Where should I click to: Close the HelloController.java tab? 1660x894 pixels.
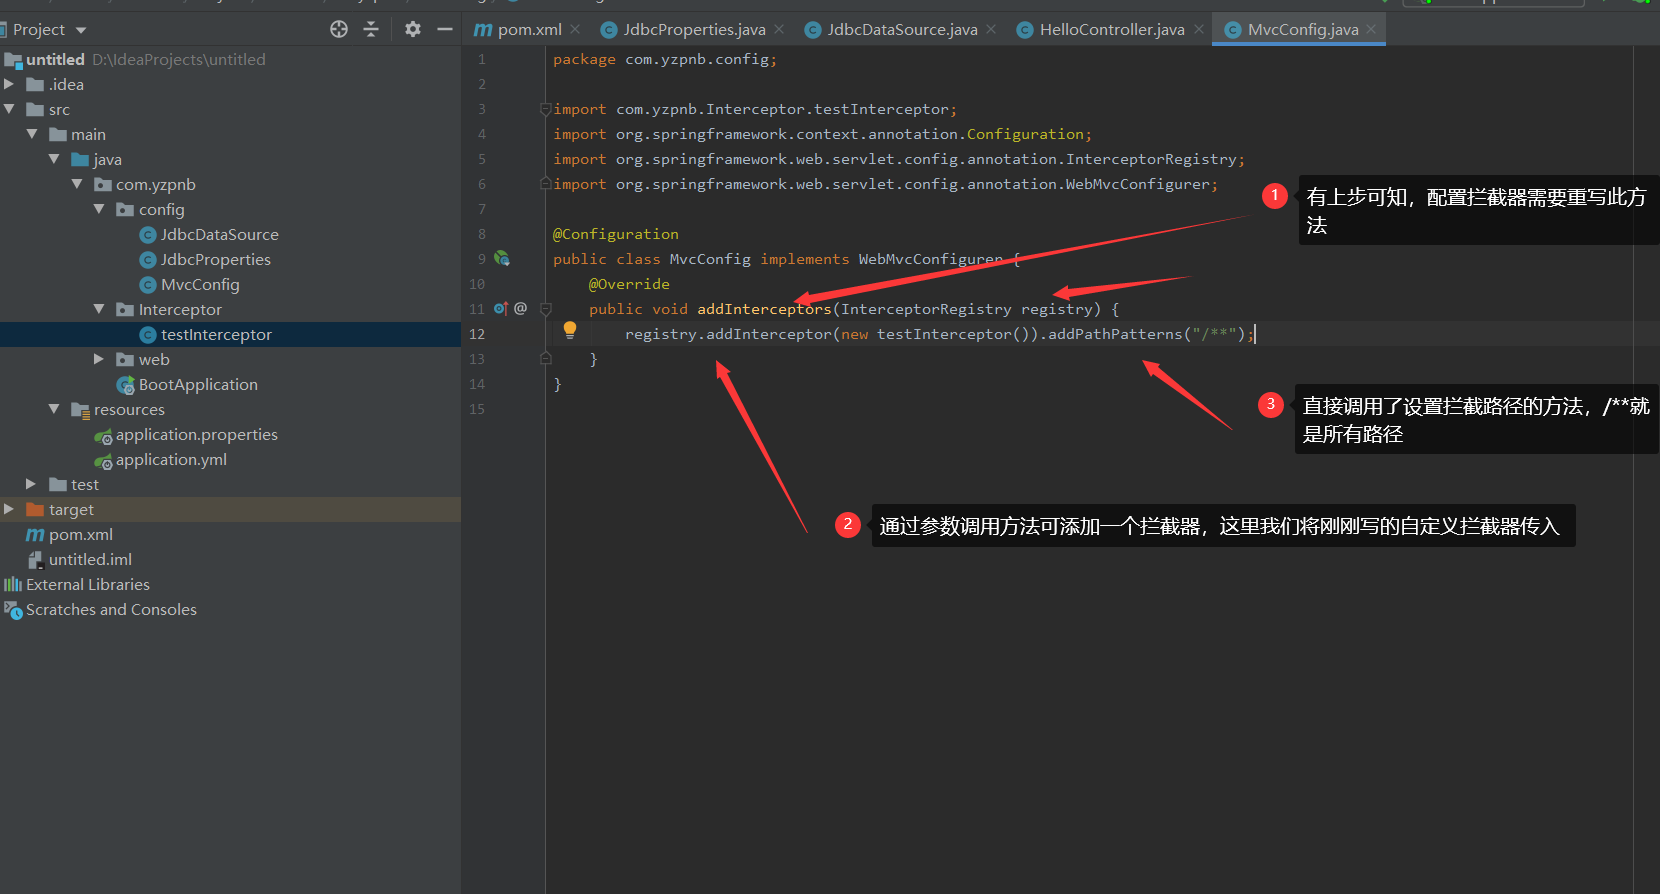click(1199, 29)
